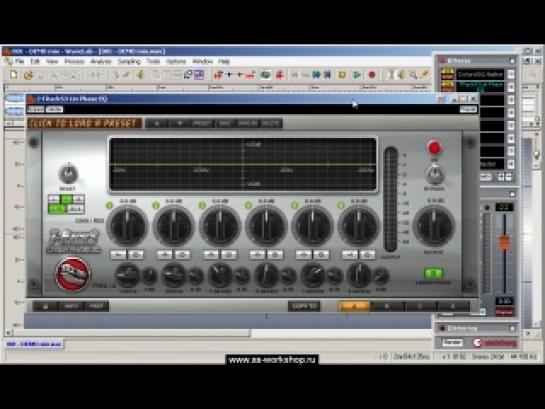Image resolution: width=545 pixels, height=409 pixels.
Task: Click the yellow square icon in WaveLab toolbar
Action: click(x=342, y=75)
